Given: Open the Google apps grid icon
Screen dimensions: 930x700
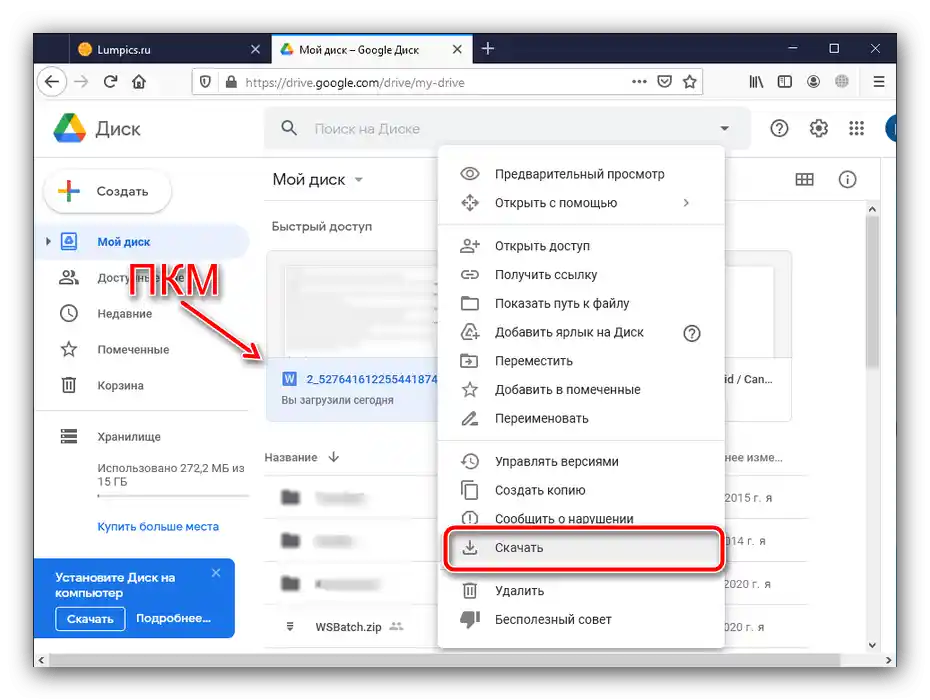Looking at the screenshot, I should pos(856,128).
